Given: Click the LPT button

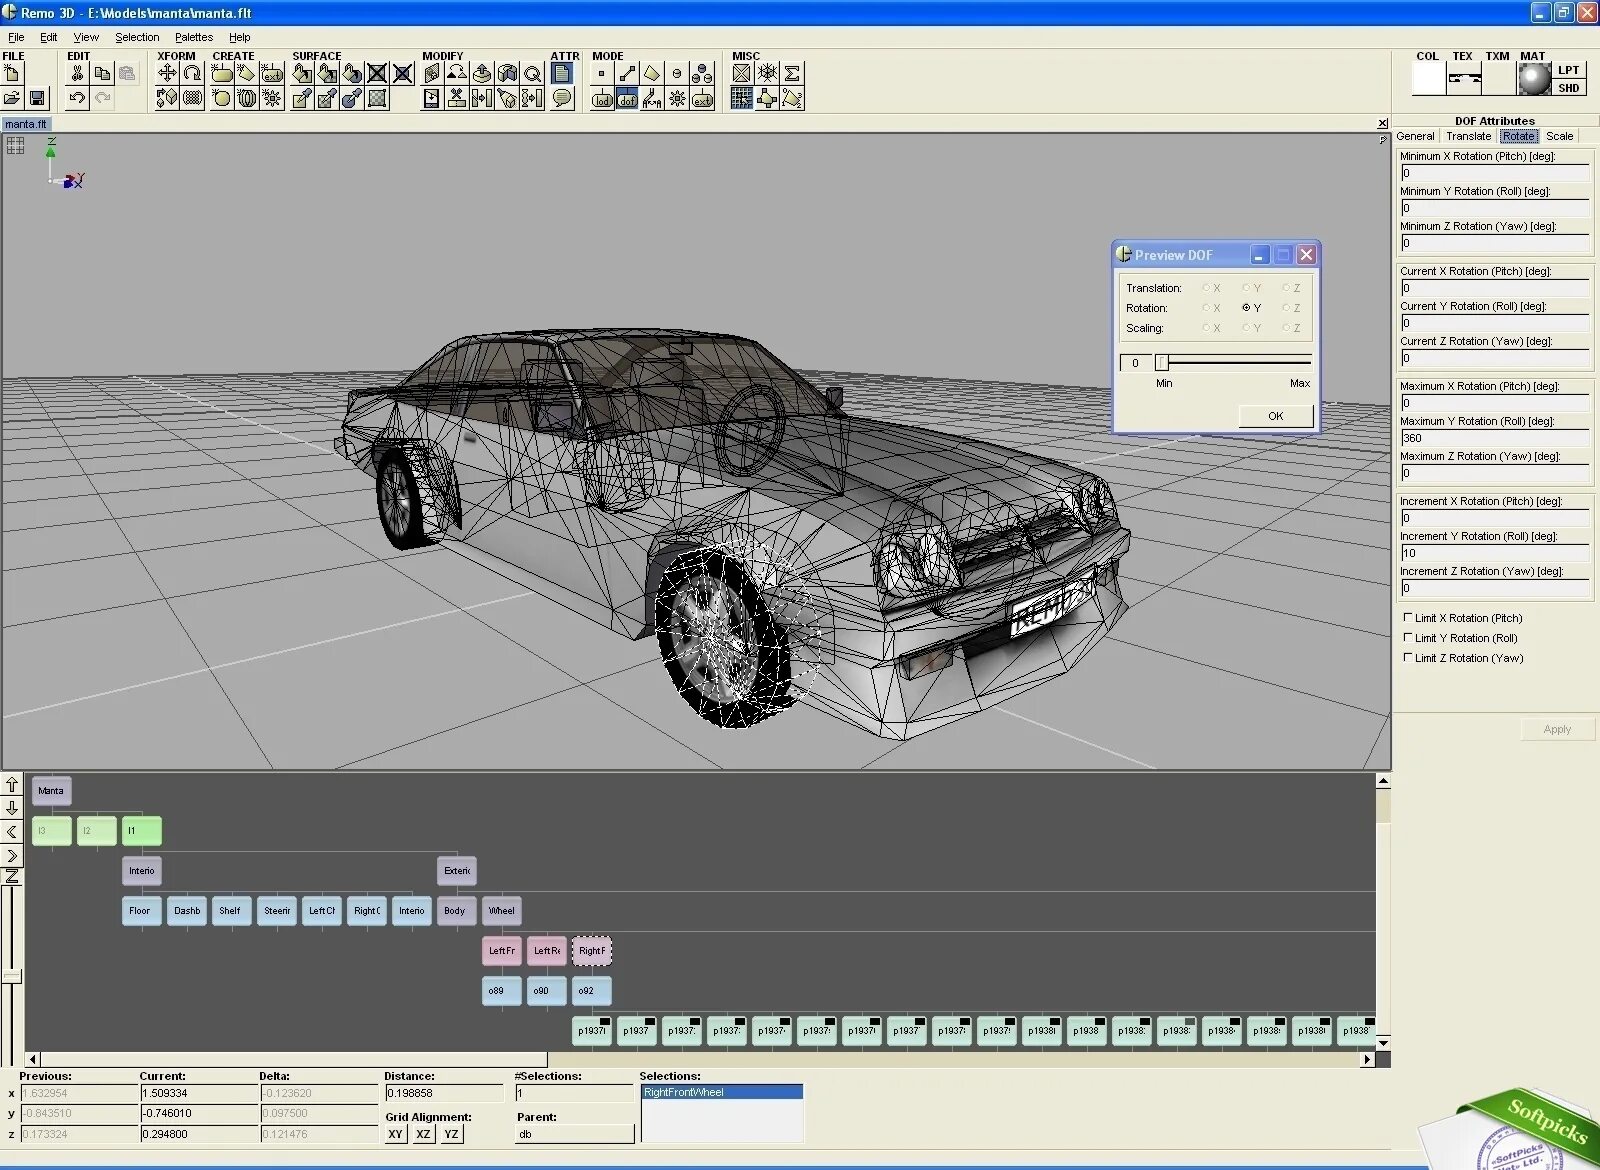Looking at the screenshot, I should pyautogui.click(x=1568, y=70).
